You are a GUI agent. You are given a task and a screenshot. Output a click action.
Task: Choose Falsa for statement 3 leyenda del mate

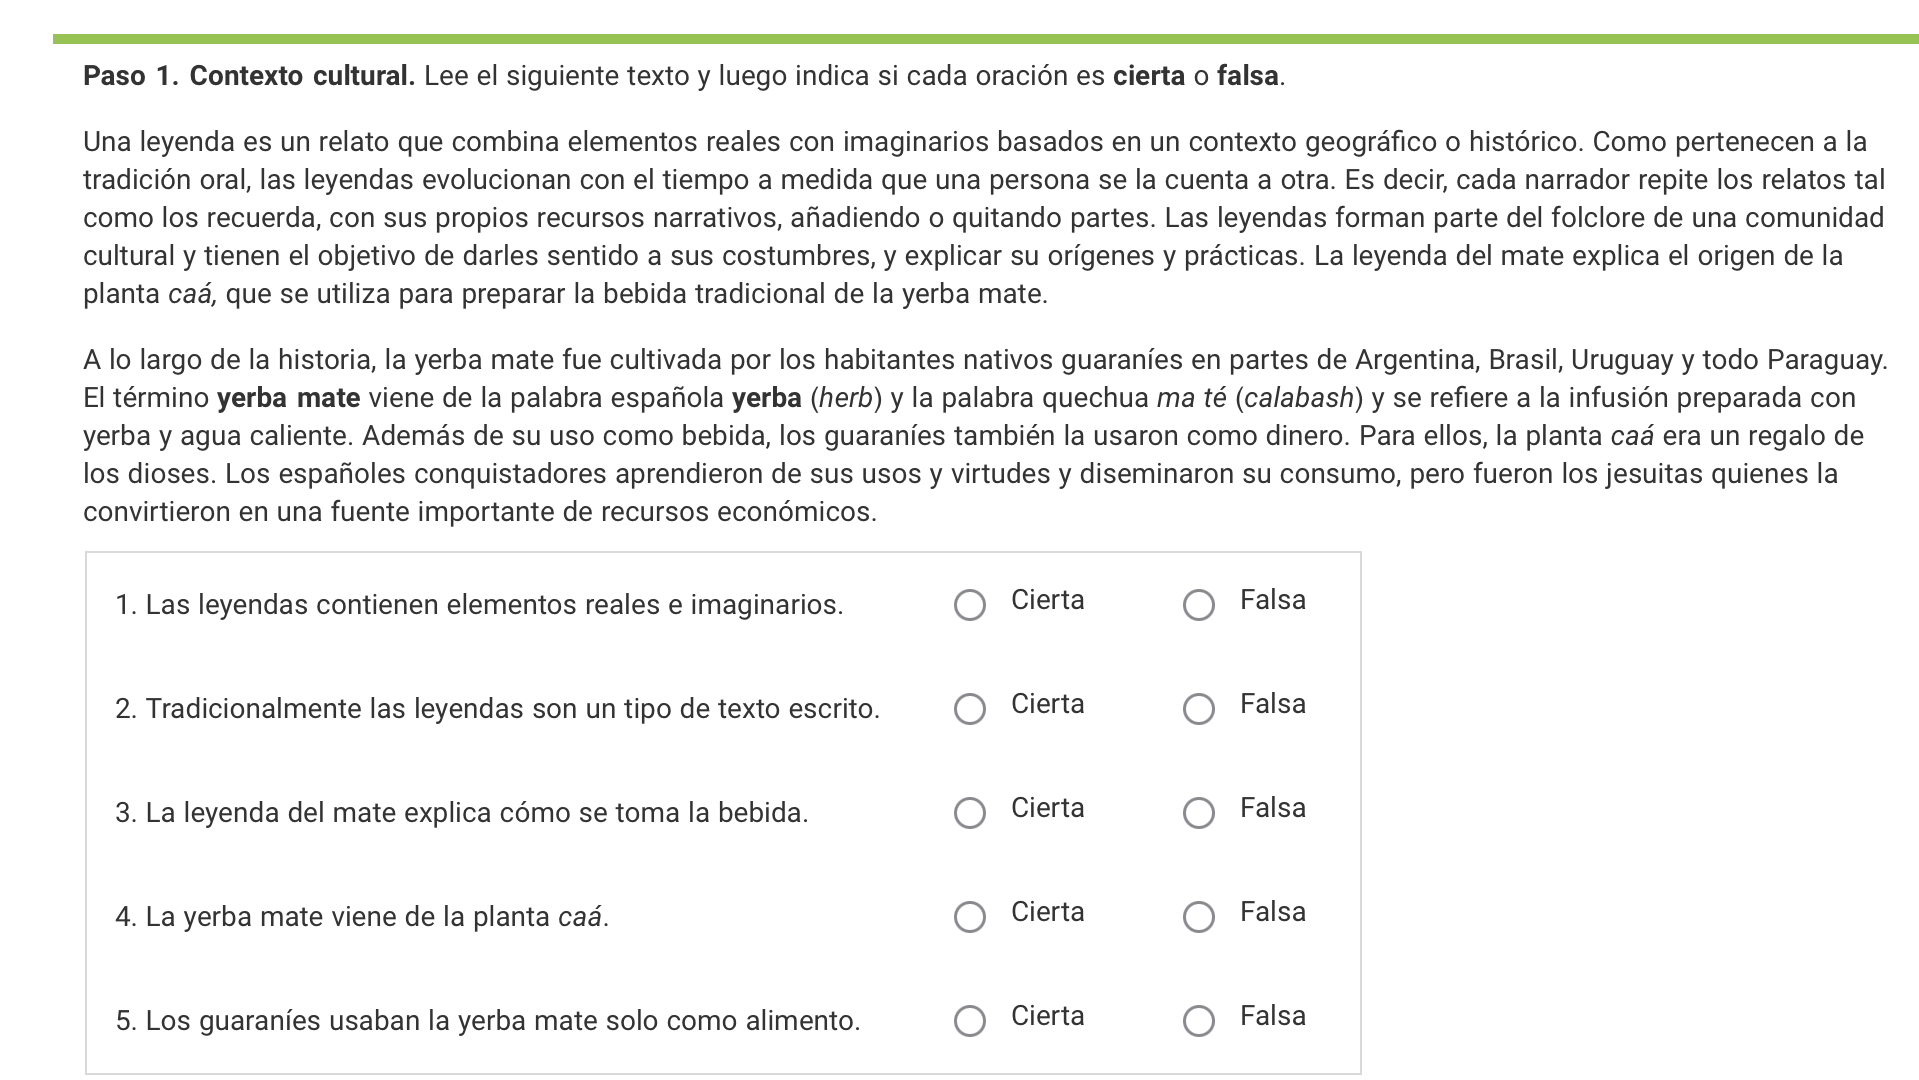coord(1198,813)
